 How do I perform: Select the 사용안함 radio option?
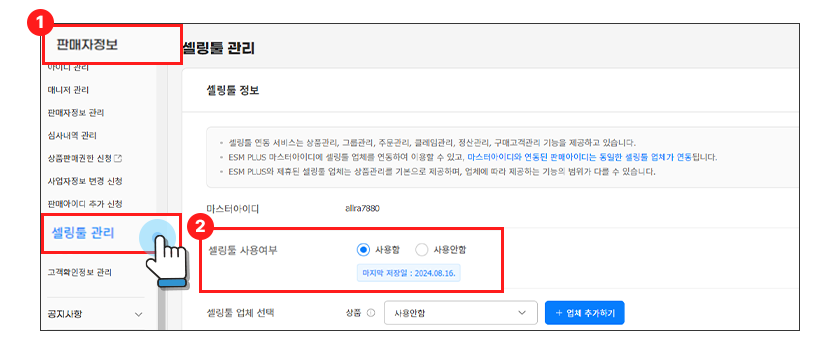pos(422,250)
